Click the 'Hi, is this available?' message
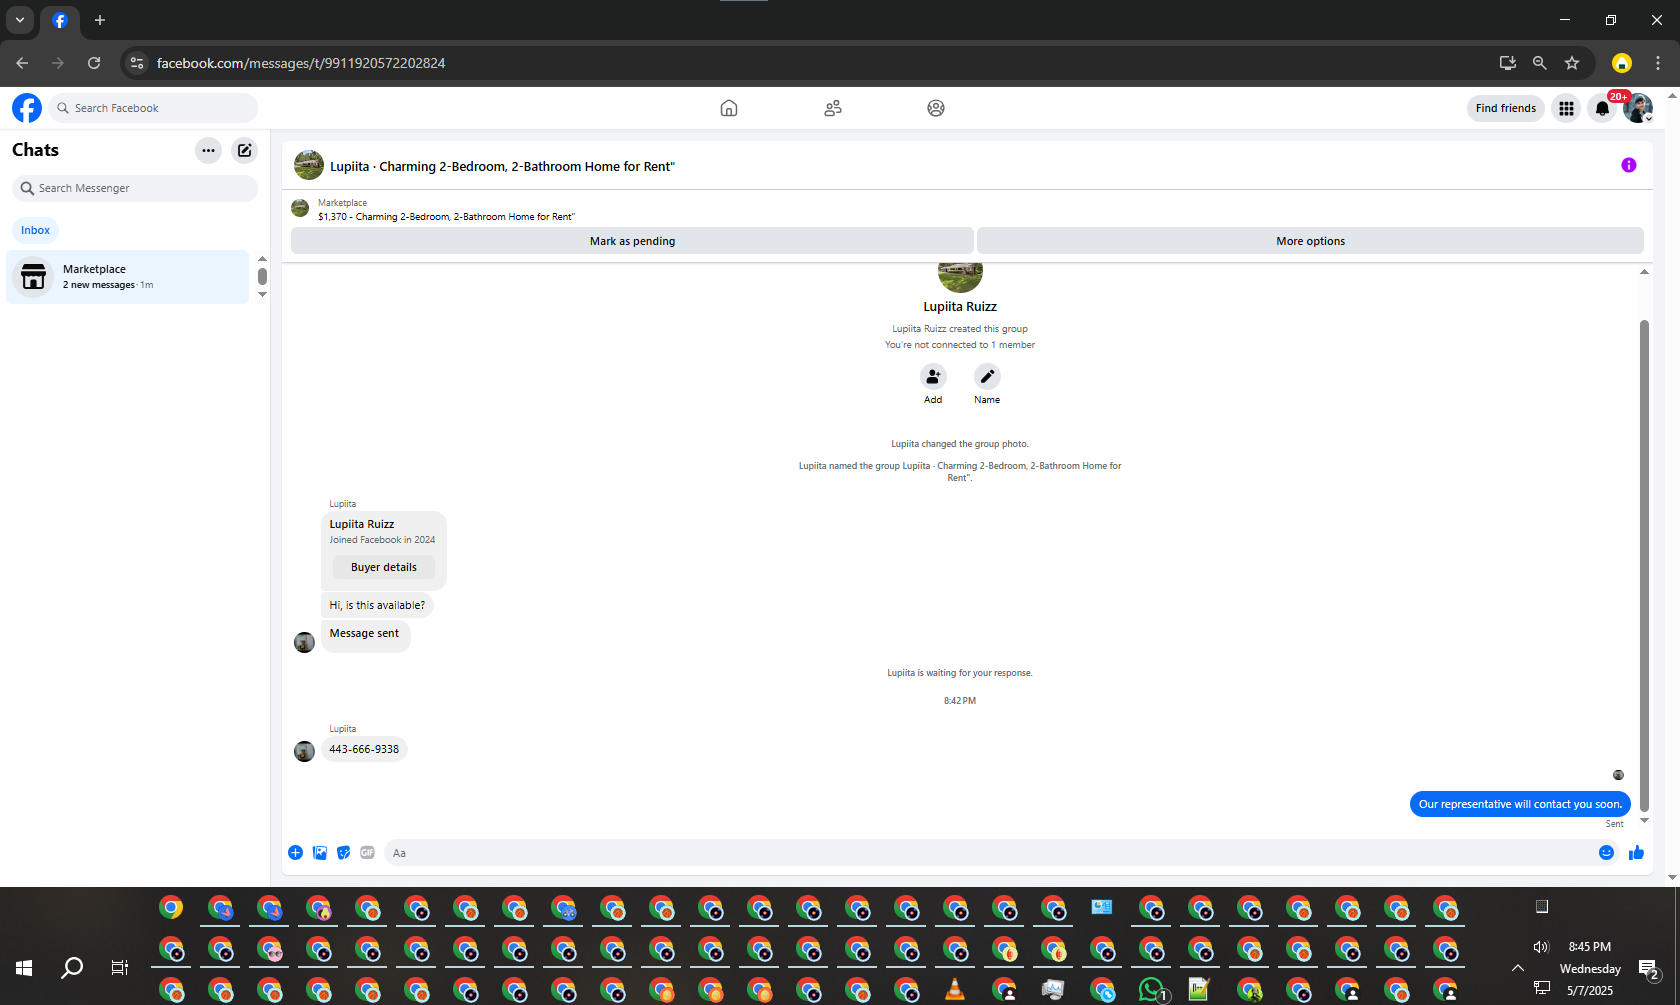Image resolution: width=1680 pixels, height=1005 pixels. pyautogui.click(x=377, y=605)
